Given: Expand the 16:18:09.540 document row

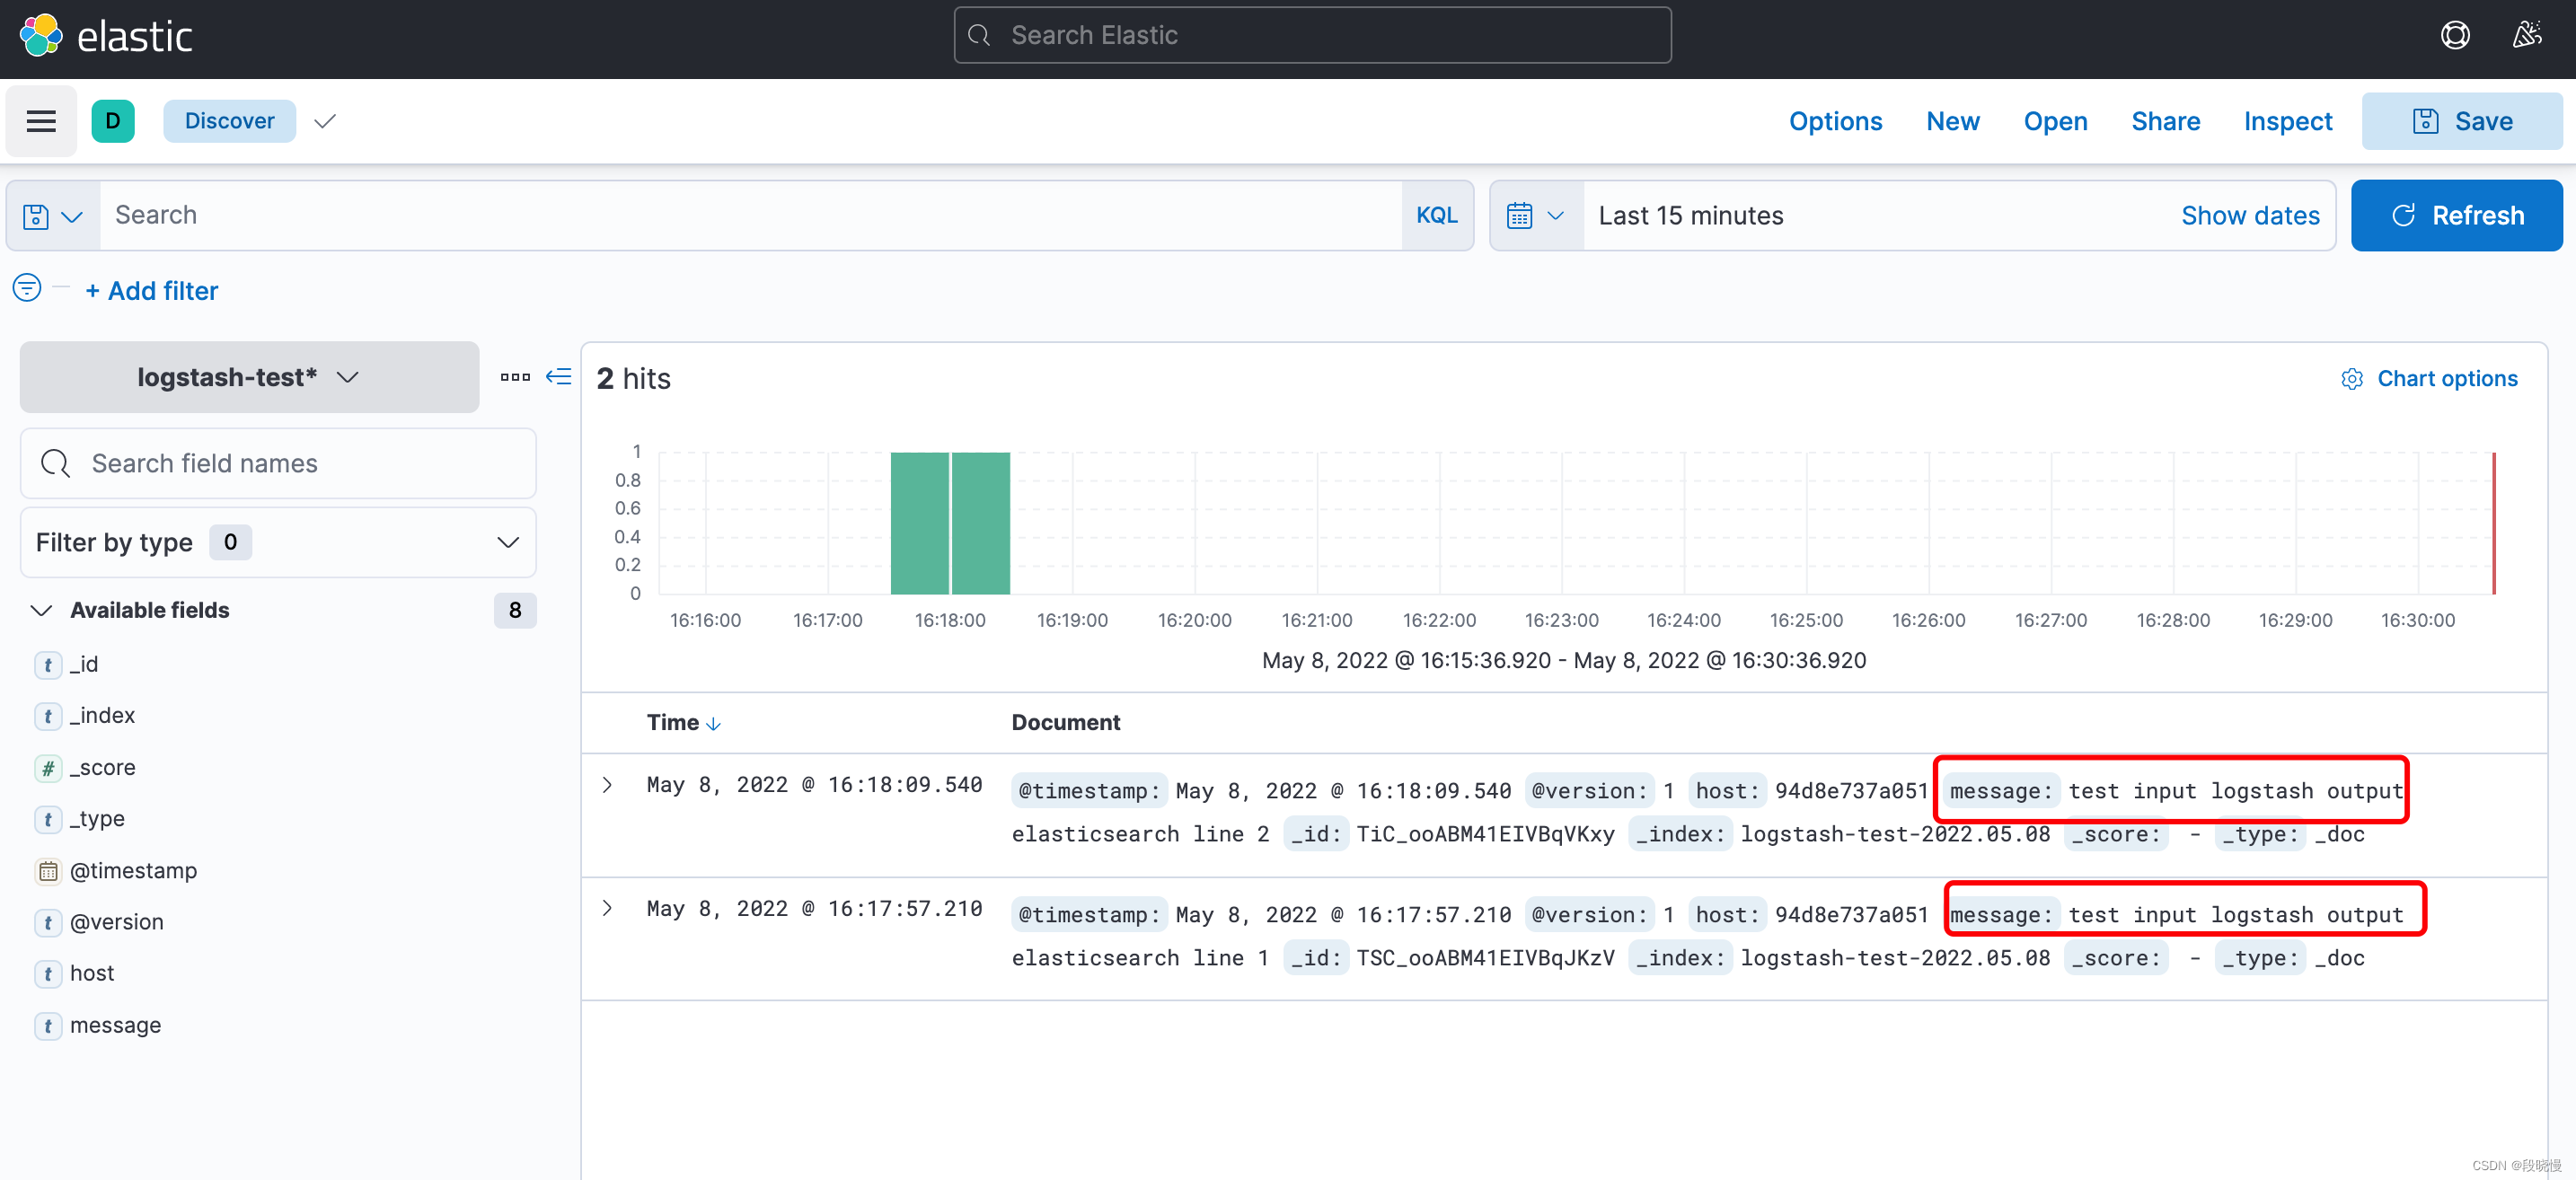Looking at the screenshot, I should point(607,785).
